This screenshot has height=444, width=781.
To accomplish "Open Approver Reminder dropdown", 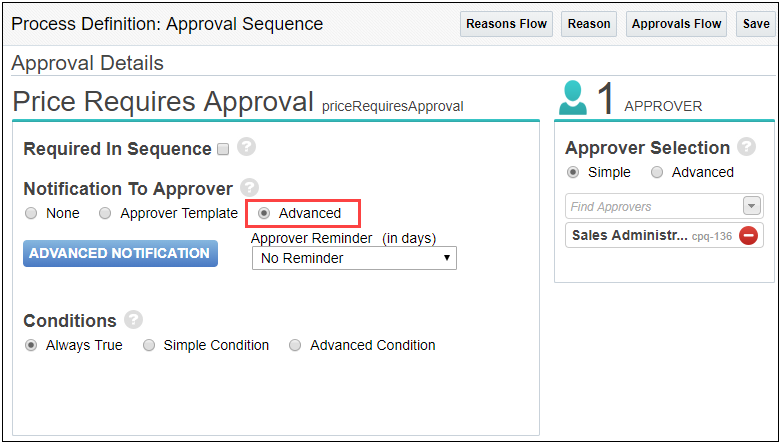I will (x=354, y=258).
